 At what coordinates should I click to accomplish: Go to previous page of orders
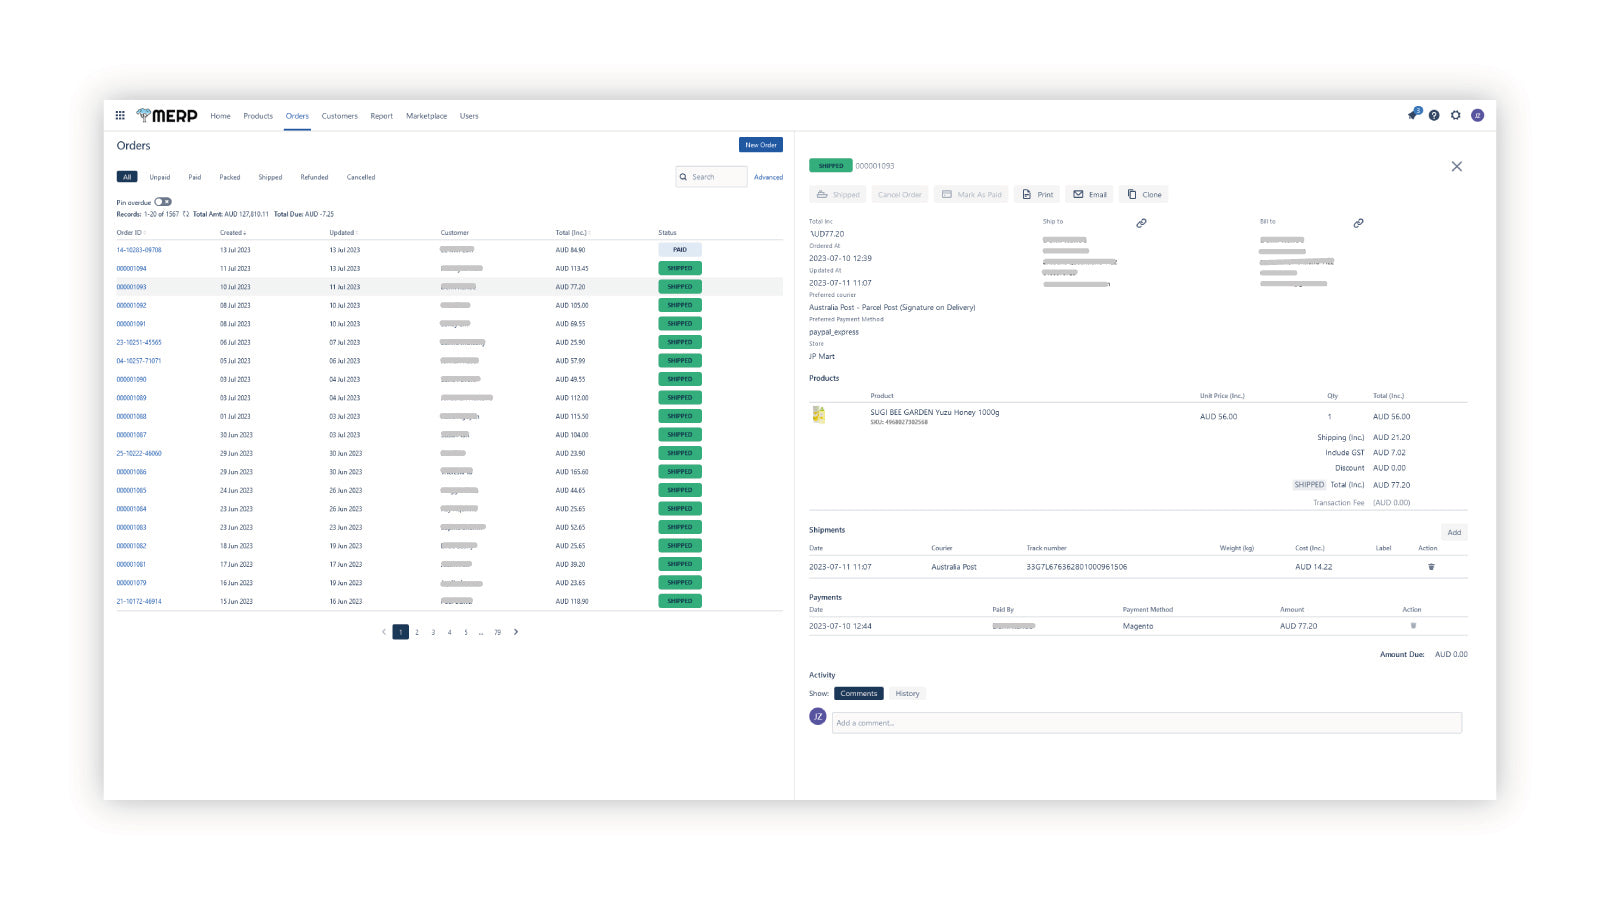tap(384, 632)
